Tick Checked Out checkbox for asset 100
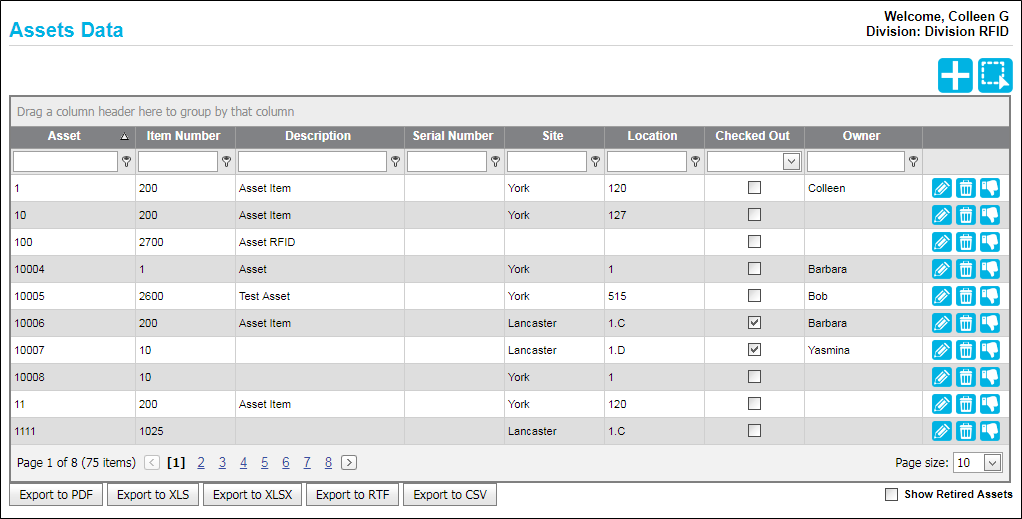Image resolution: width=1022 pixels, height=519 pixels. (x=754, y=242)
